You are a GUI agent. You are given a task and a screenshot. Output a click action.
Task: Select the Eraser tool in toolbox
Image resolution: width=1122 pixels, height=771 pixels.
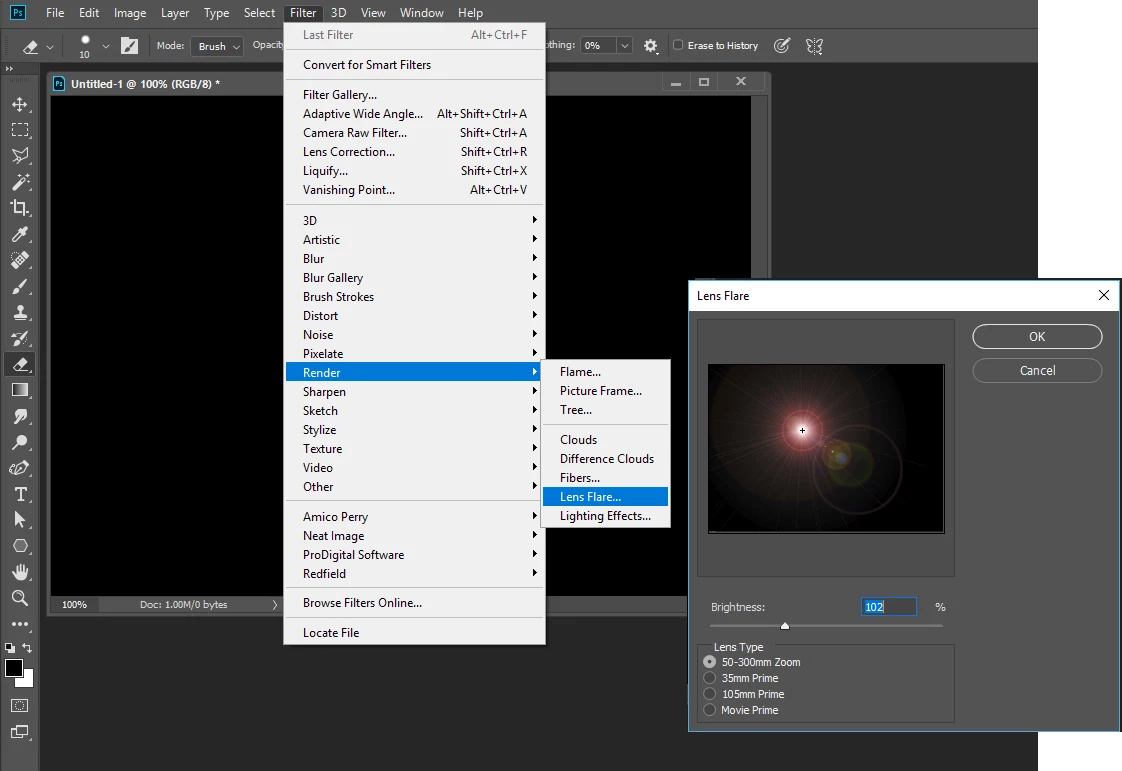(x=20, y=364)
